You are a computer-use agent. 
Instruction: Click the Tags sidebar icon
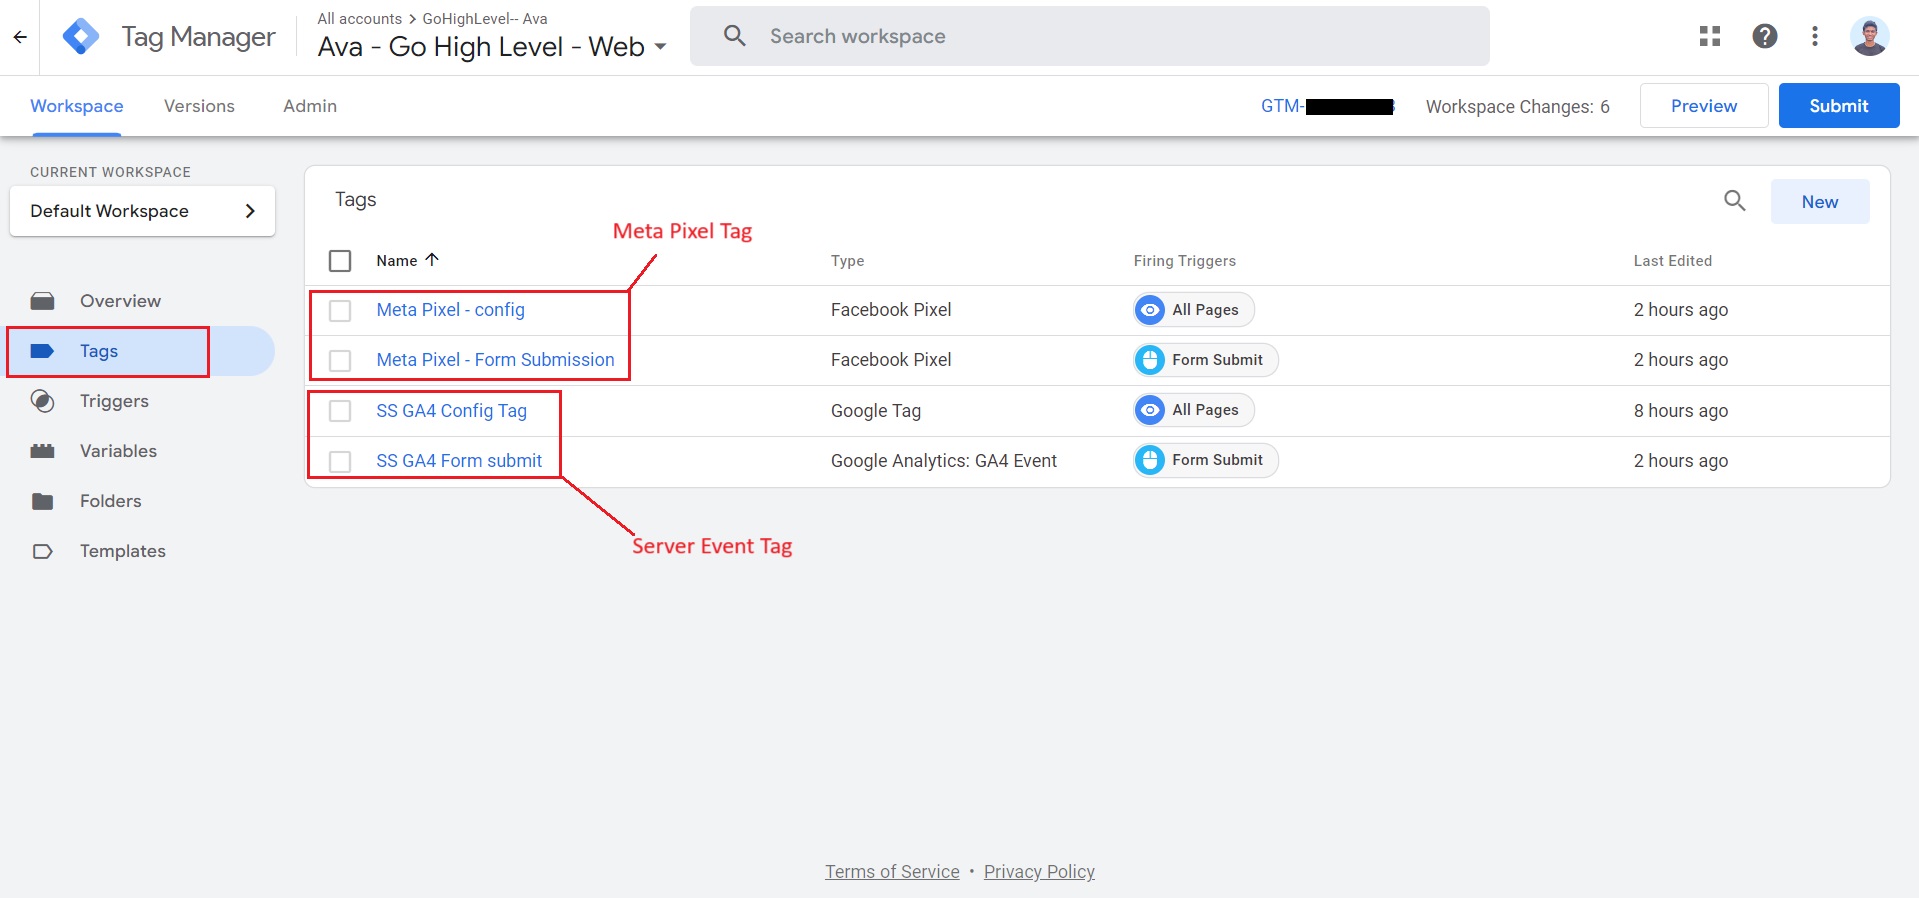point(42,351)
